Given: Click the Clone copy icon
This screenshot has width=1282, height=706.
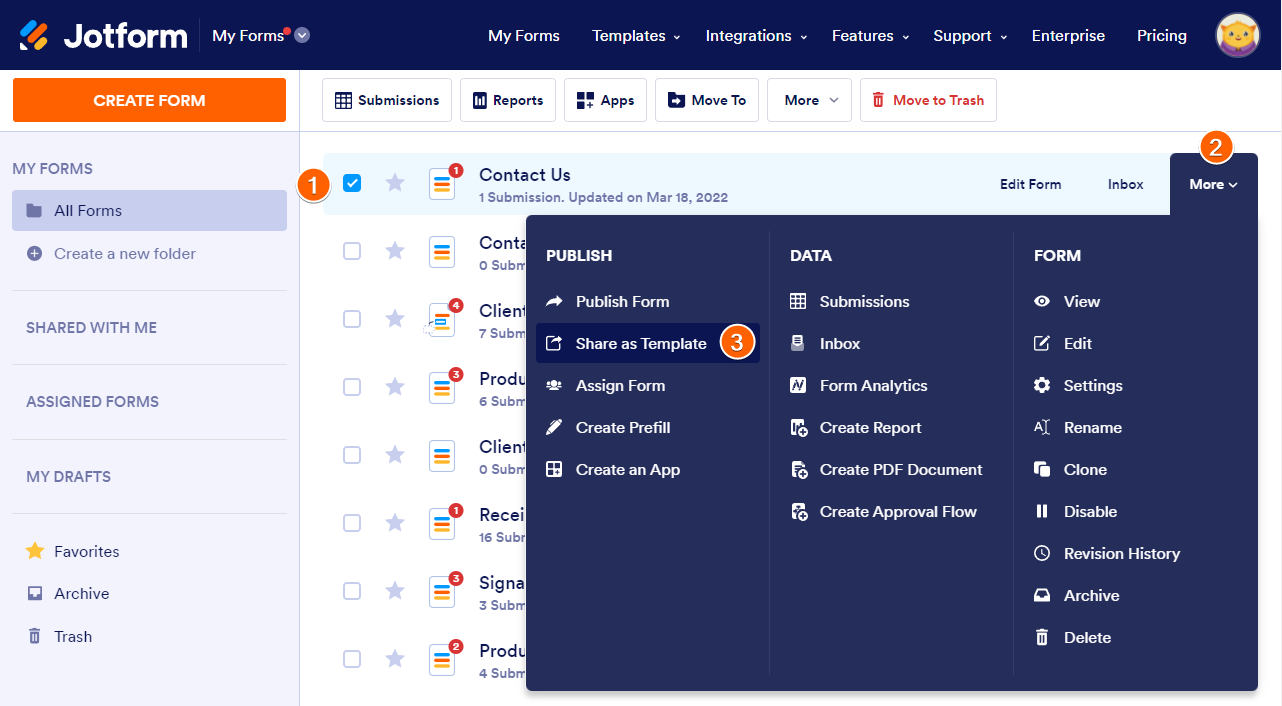Looking at the screenshot, I should click(1042, 469).
